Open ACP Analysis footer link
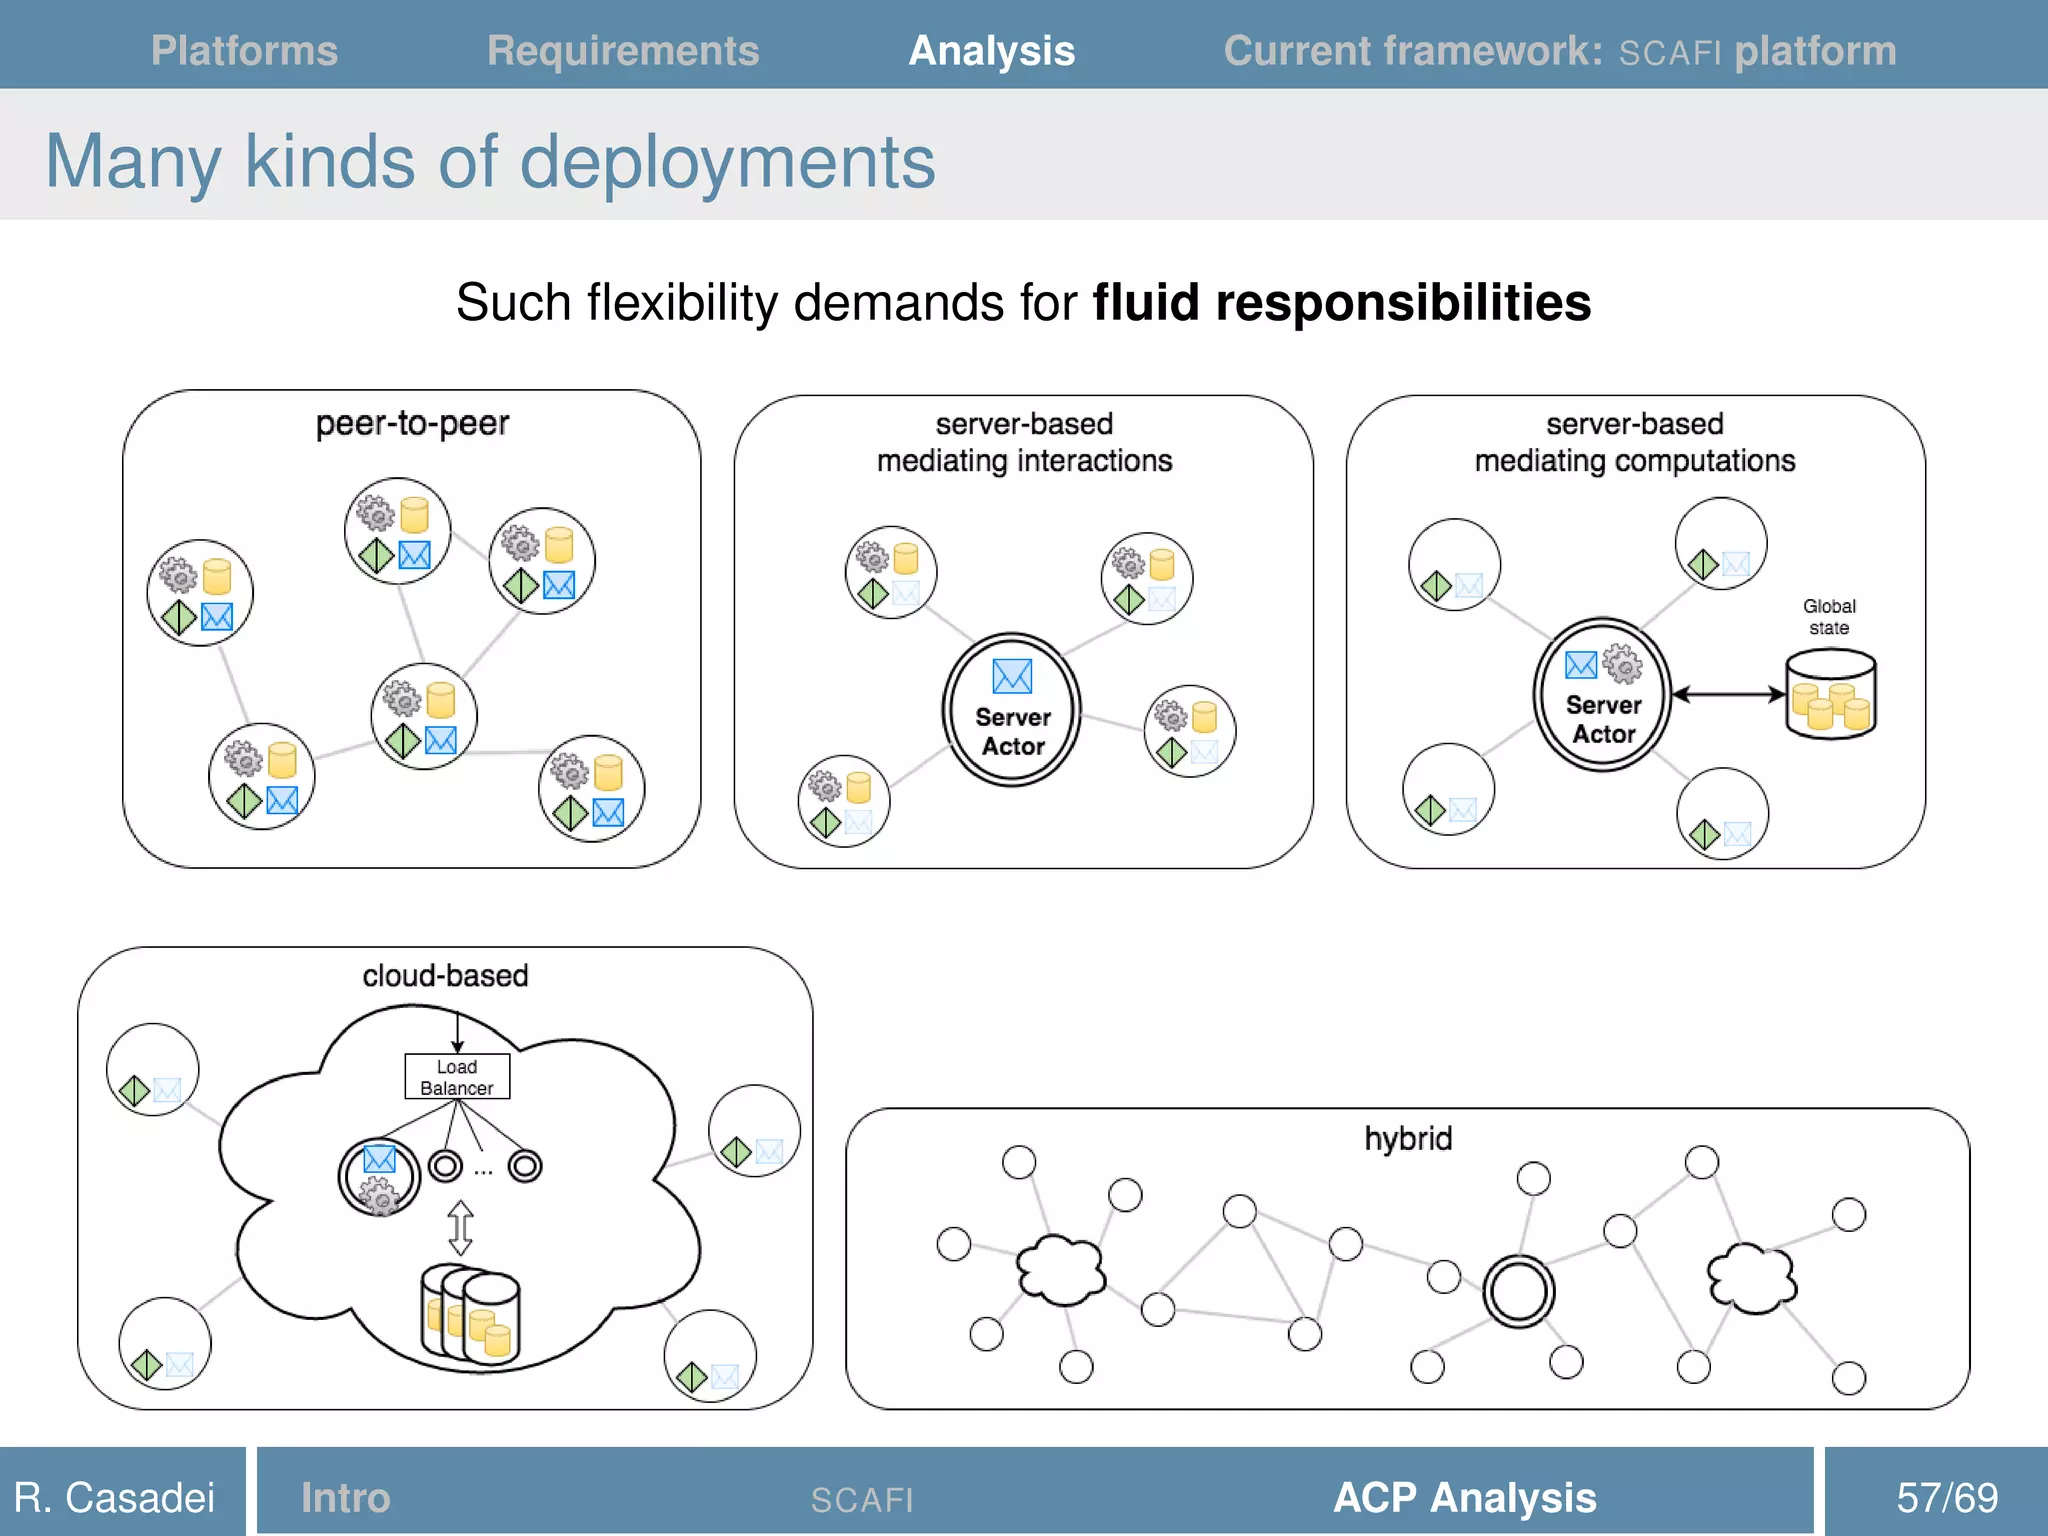The height and width of the screenshot is (1536, 2048). [1465, 1497]
